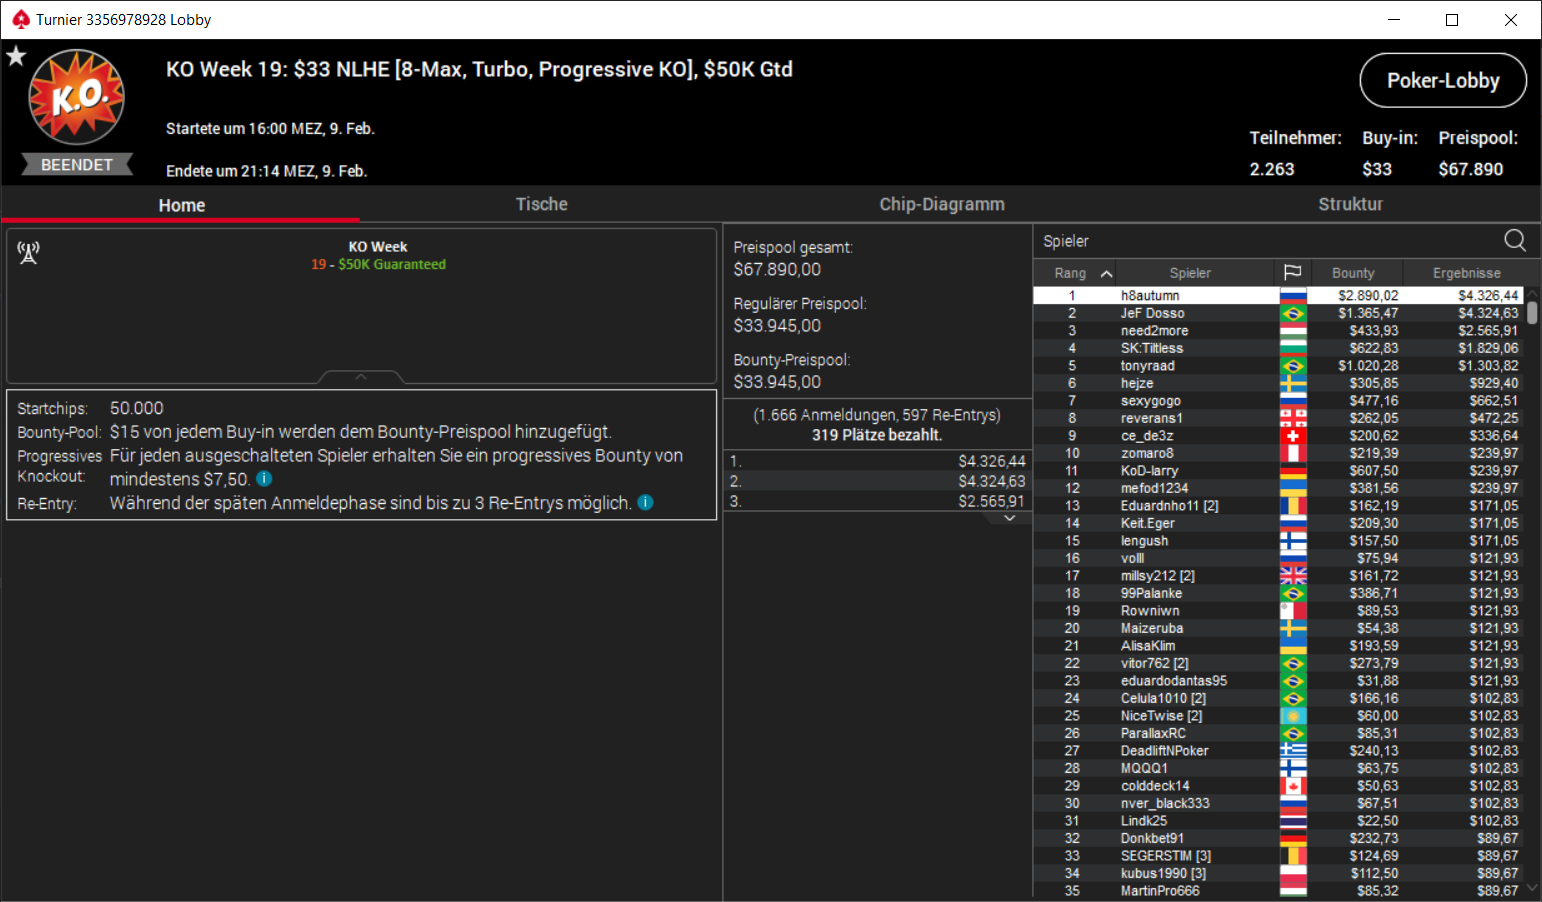The width and height of the screenshot is (1542, 902).
Task: Click the player list scrollbar thumb
Action: 1532,313
